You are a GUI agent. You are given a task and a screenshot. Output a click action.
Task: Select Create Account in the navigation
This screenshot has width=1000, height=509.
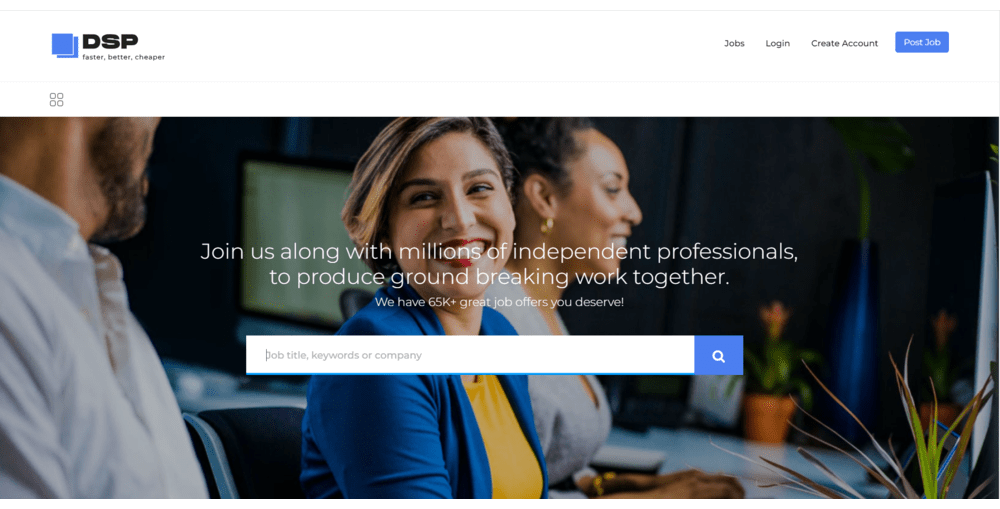click(x=844, y=43)
